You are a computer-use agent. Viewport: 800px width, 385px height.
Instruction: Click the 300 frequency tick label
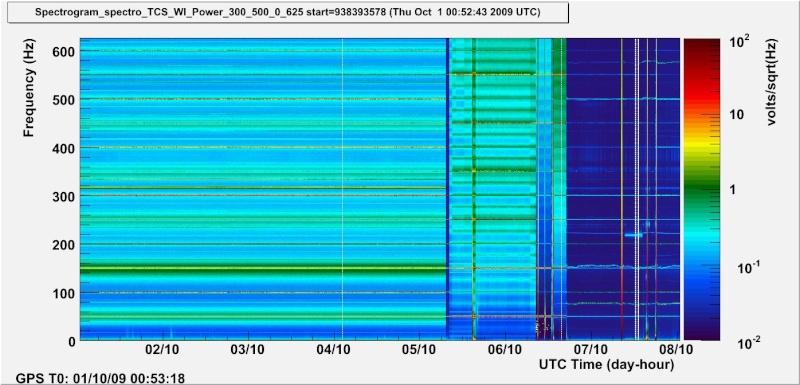tap(64, 196)
